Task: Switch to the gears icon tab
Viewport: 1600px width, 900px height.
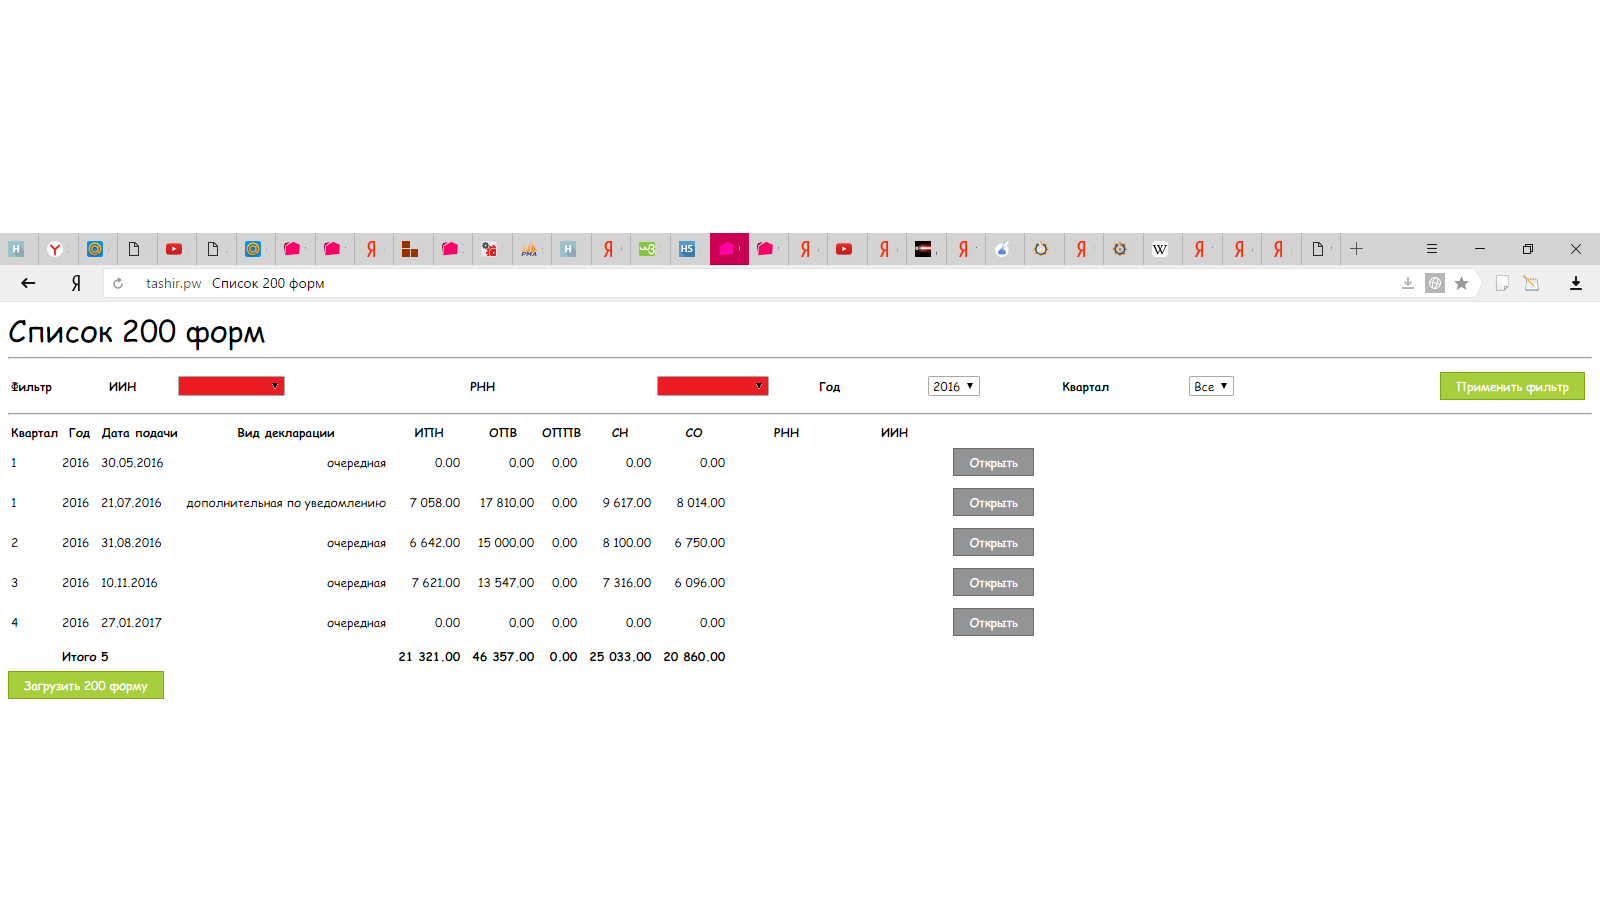Action: point(489,249)
